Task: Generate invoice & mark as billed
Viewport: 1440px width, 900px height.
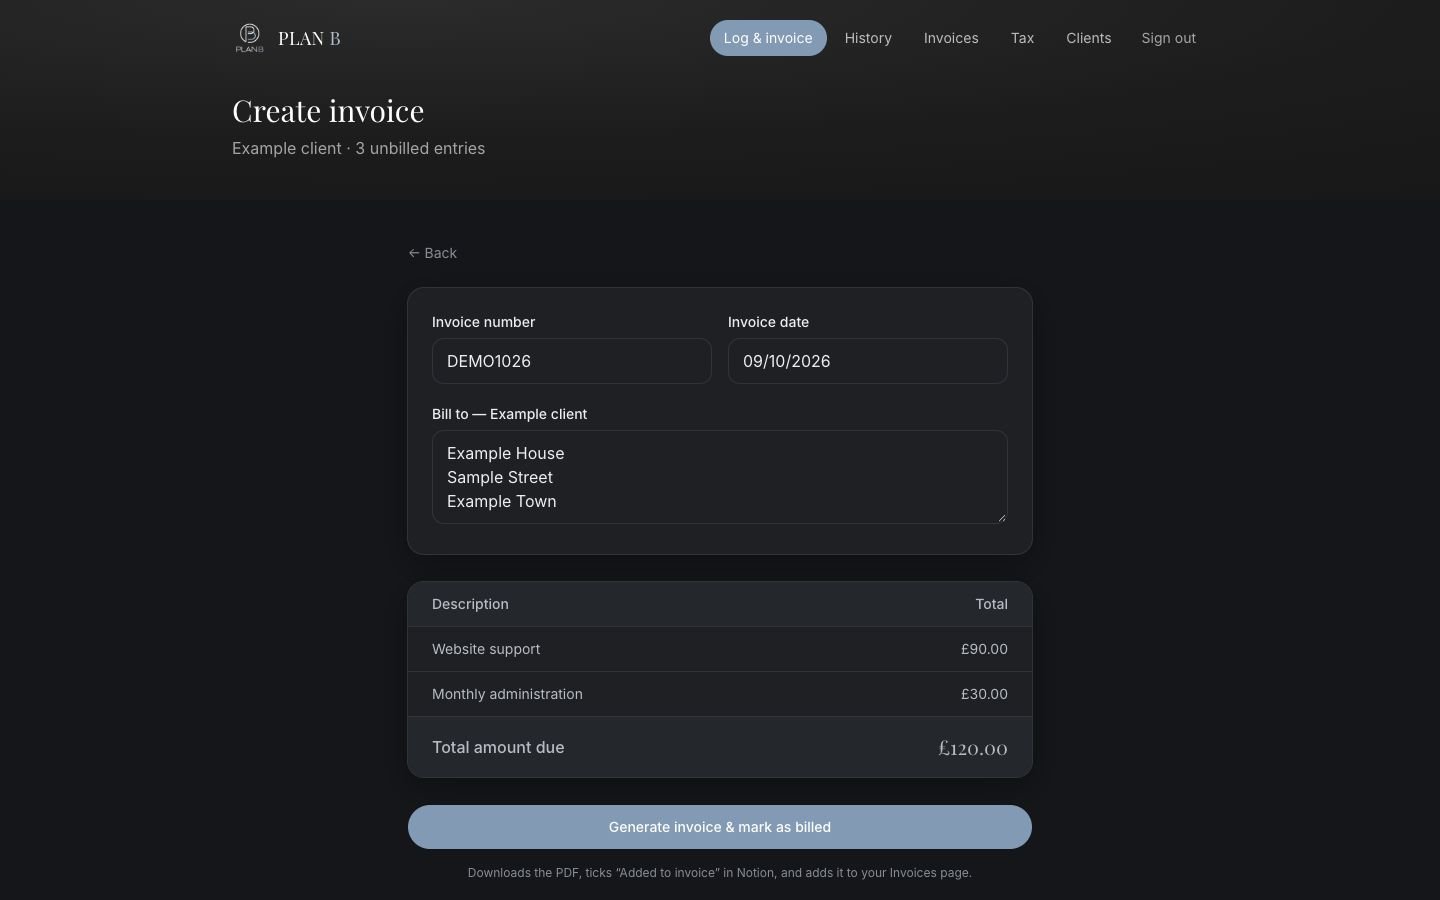Action: pos(720,827)
